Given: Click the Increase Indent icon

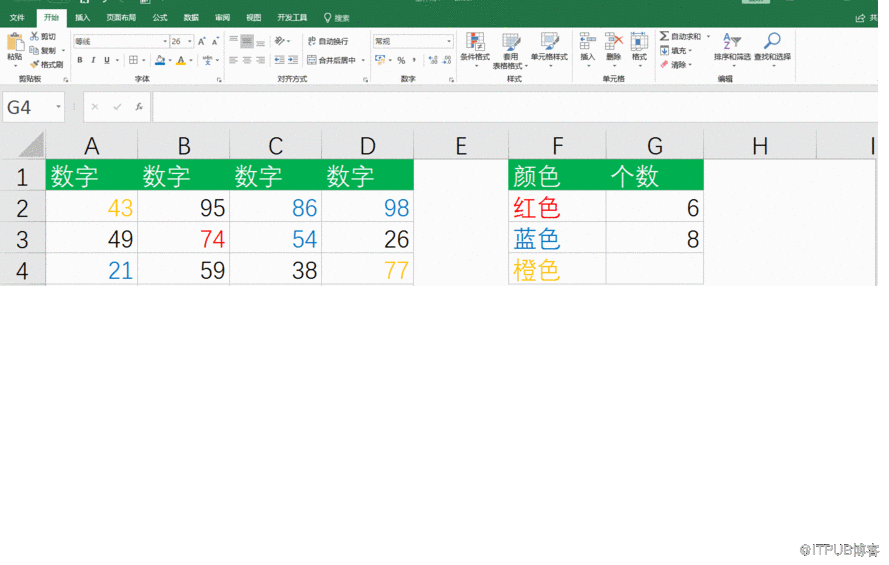Looking at the screenshot, I should coord(293,60).
